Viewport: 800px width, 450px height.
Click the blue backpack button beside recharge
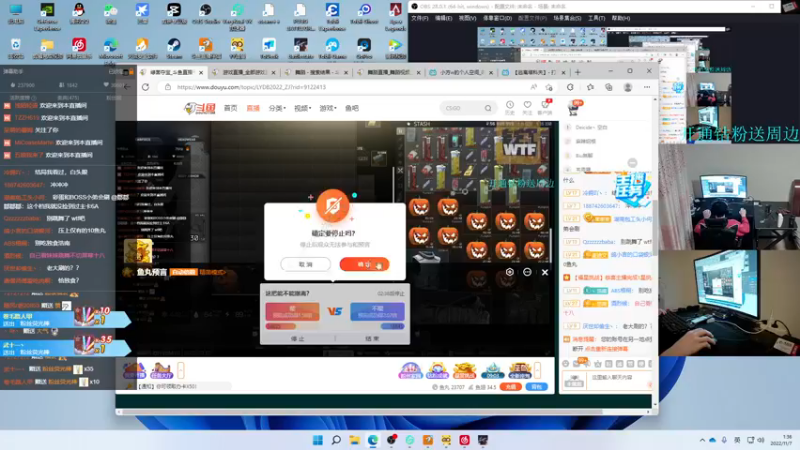coord(537,387)
